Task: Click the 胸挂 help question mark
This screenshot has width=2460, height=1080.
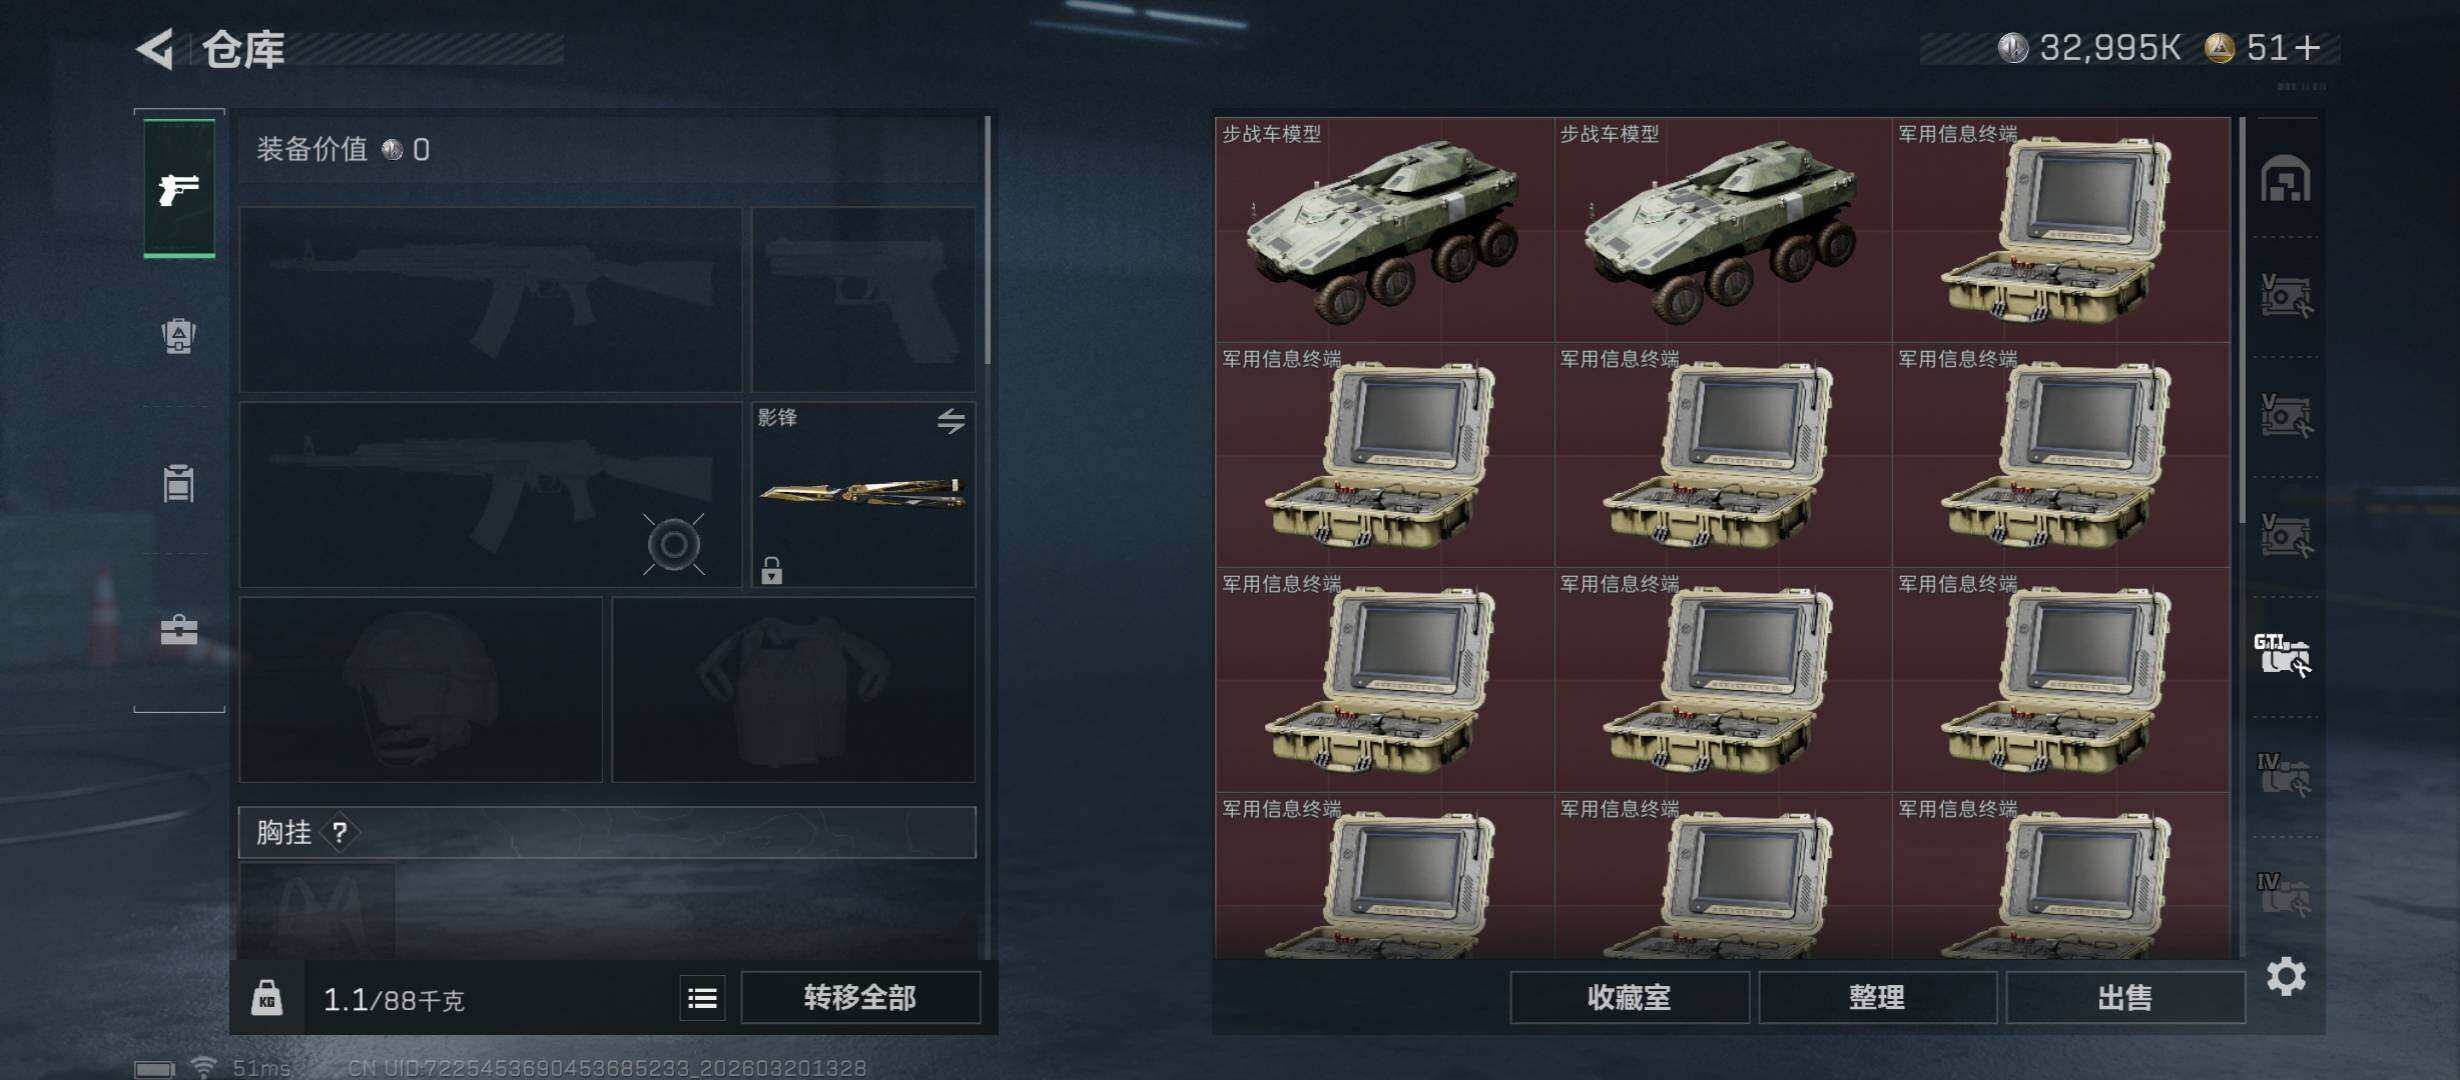Action: pyautogui.click(x=340, y=832)
